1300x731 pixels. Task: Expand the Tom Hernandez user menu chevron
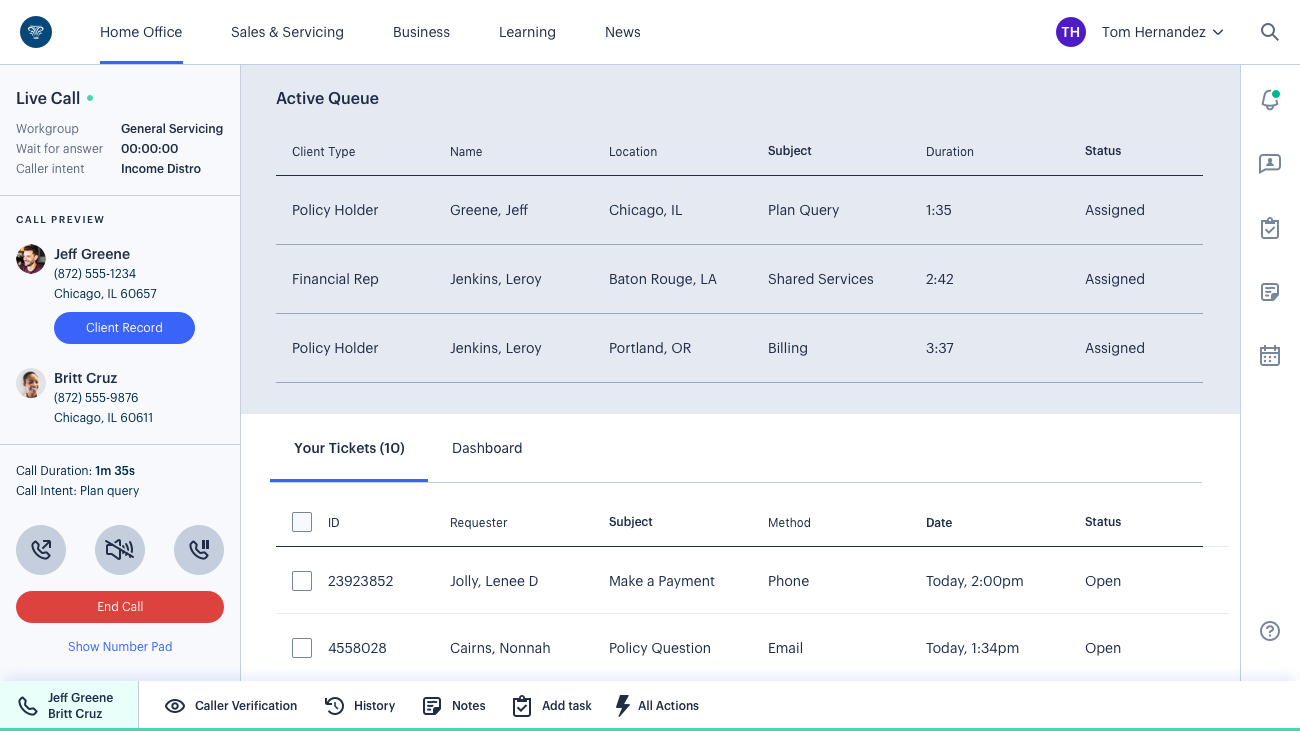[x=1218, y=33]
